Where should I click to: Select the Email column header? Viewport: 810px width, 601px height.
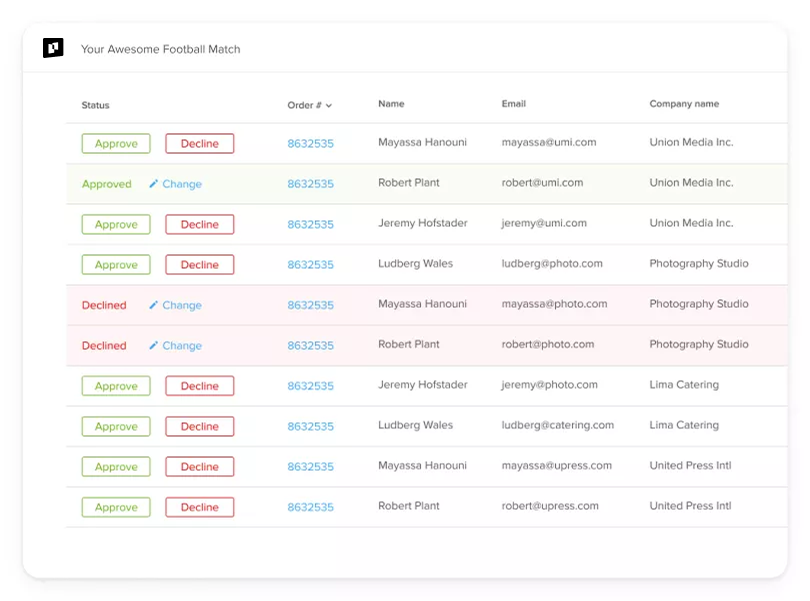tap(513, 104)
